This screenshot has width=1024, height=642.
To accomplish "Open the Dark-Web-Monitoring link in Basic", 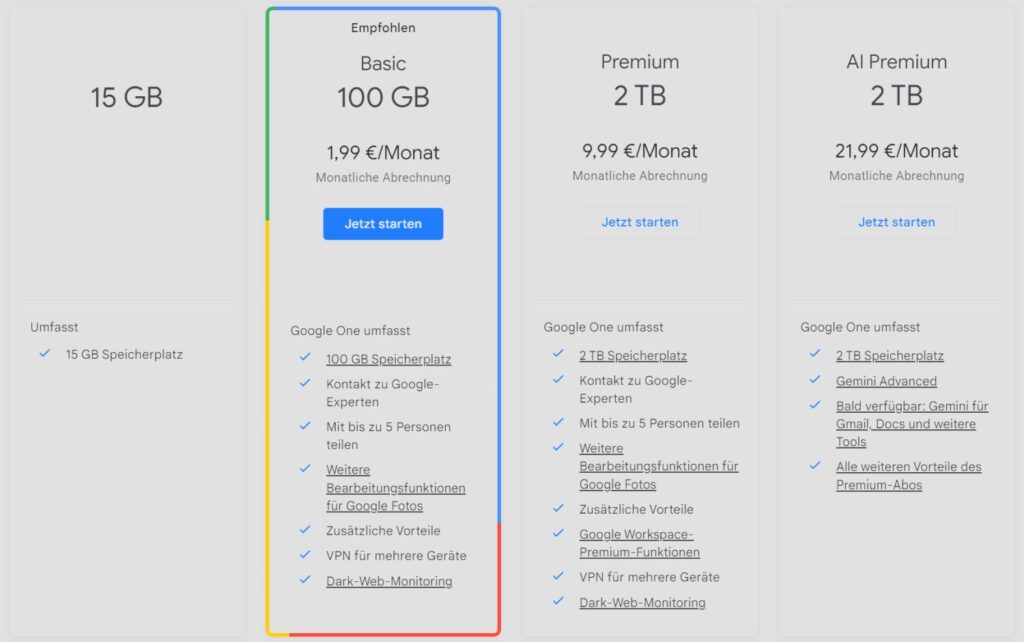I will click(x=389, y=581).
